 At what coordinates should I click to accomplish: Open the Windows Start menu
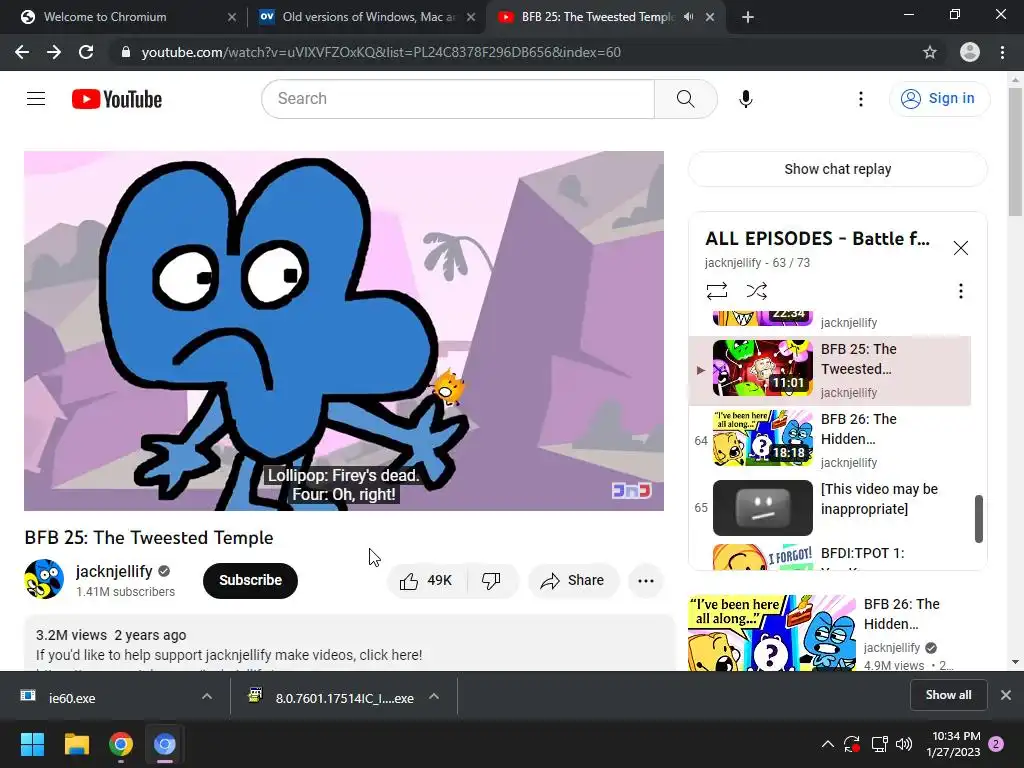[x=32, y=744]
